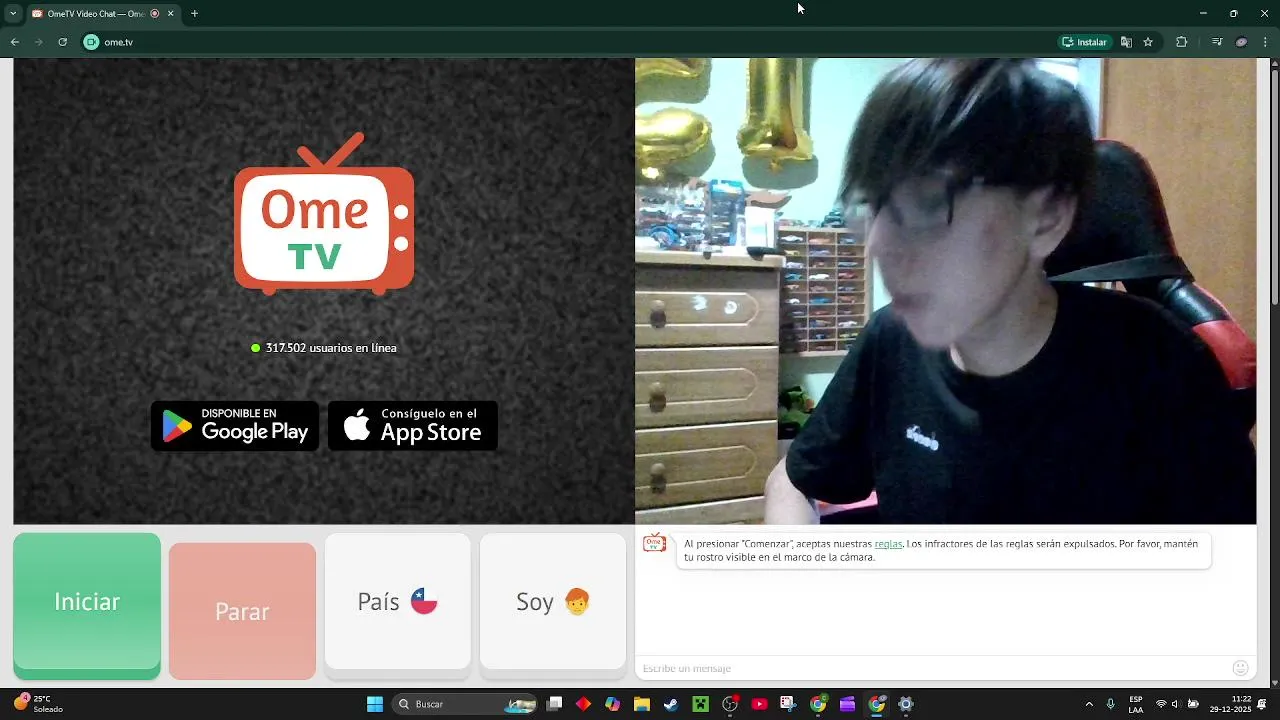Open the Windows Start menu
The width and height of the screenshot is (1280, 720).
coord(375,704)
